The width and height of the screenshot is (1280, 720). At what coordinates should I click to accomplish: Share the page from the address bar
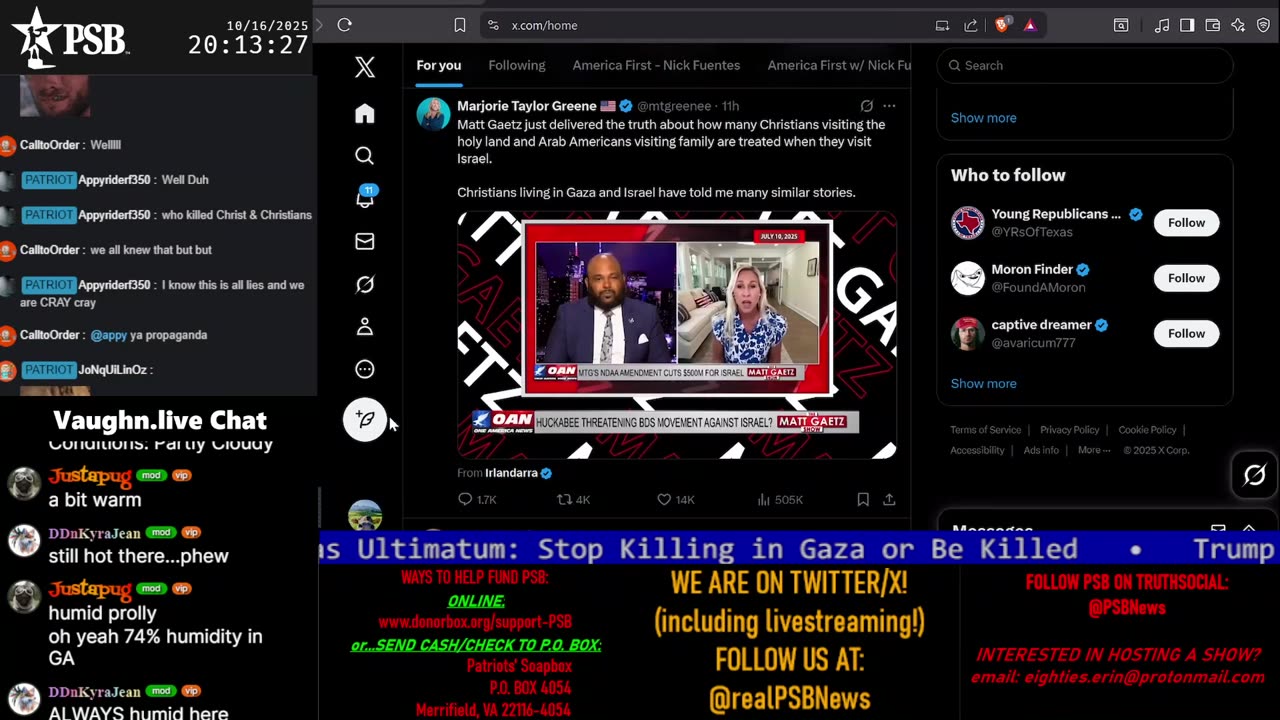971,25
